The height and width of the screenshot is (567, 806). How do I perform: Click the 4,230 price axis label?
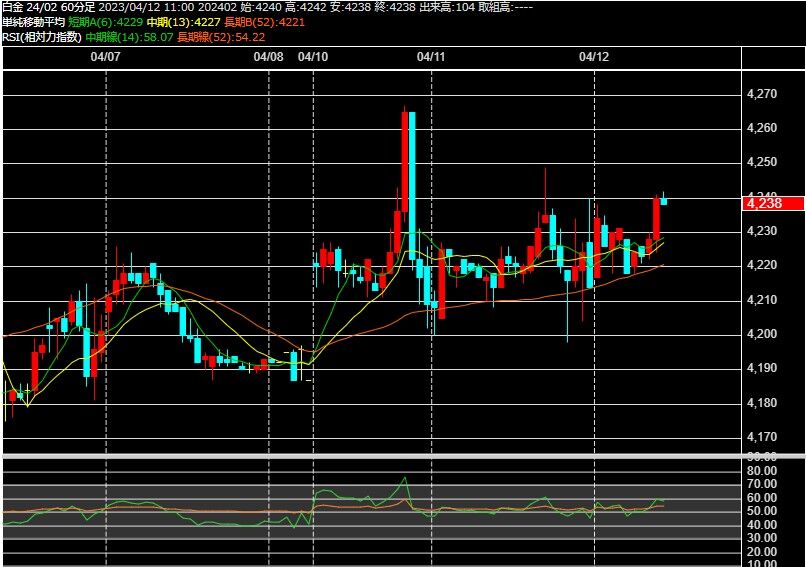762,231
